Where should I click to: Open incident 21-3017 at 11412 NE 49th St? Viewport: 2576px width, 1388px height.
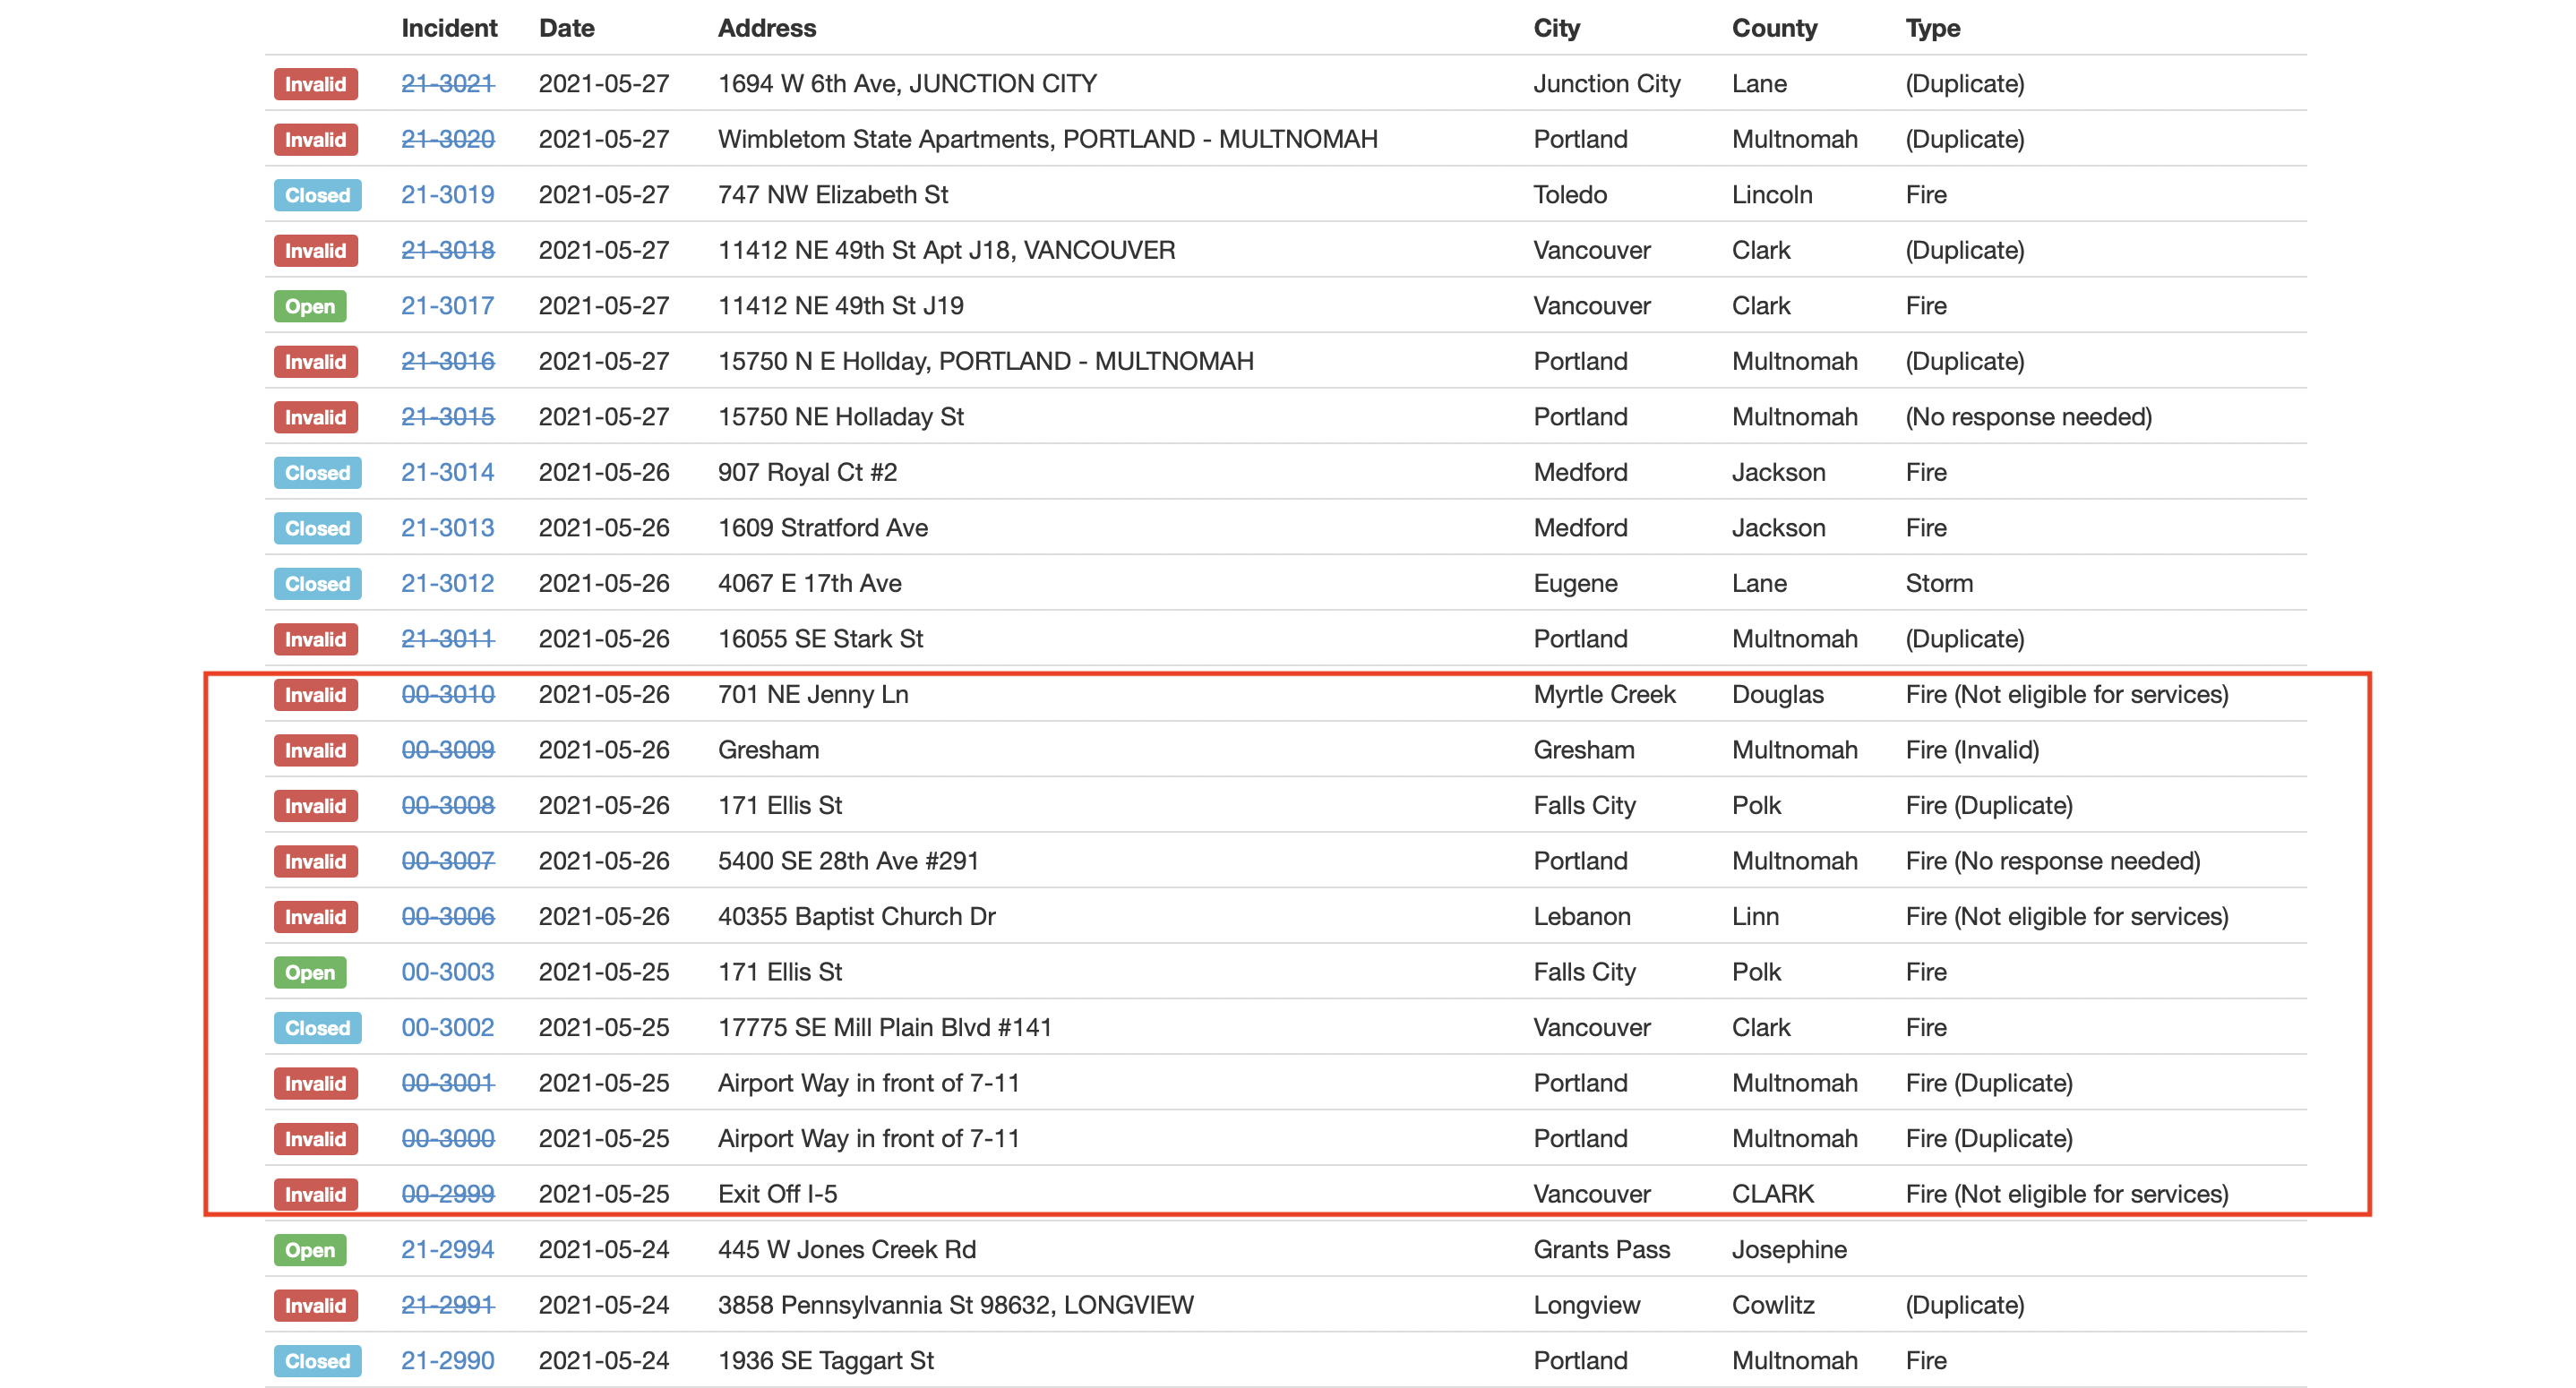447,306
